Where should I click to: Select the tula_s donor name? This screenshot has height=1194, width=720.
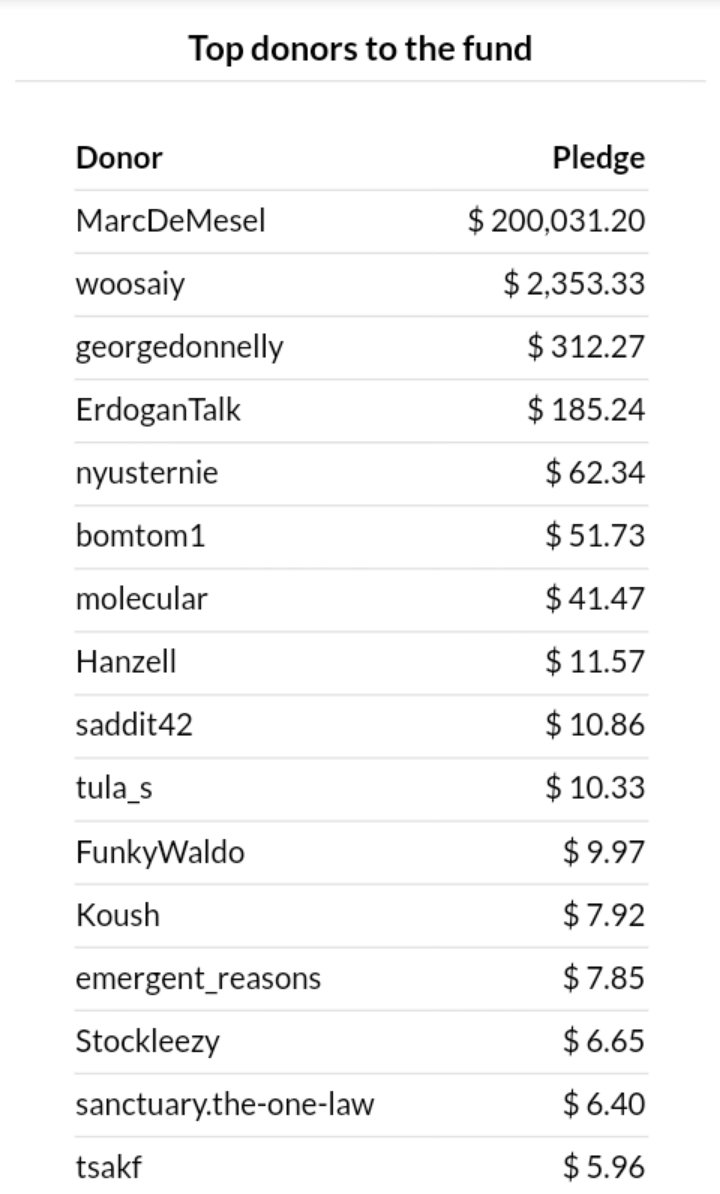114,788
